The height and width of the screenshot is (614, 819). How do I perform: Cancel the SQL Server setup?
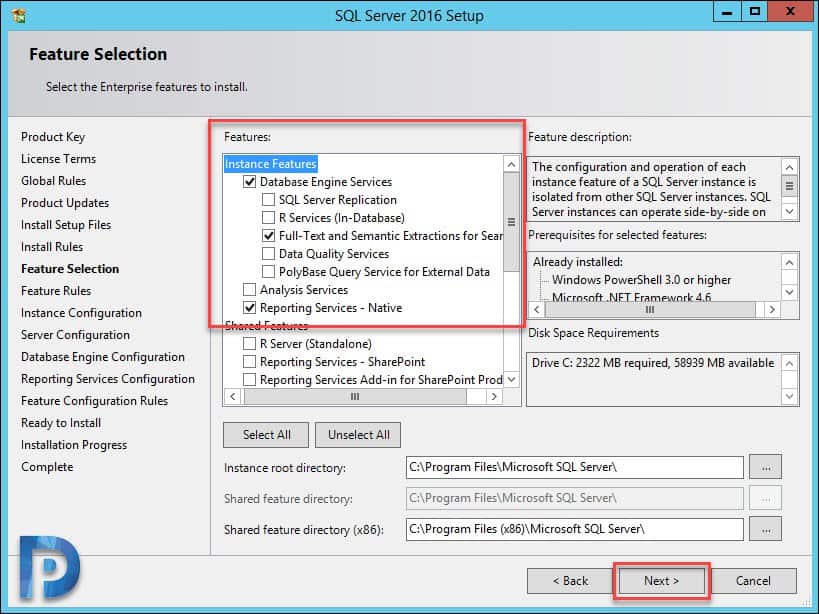[753, 581]
